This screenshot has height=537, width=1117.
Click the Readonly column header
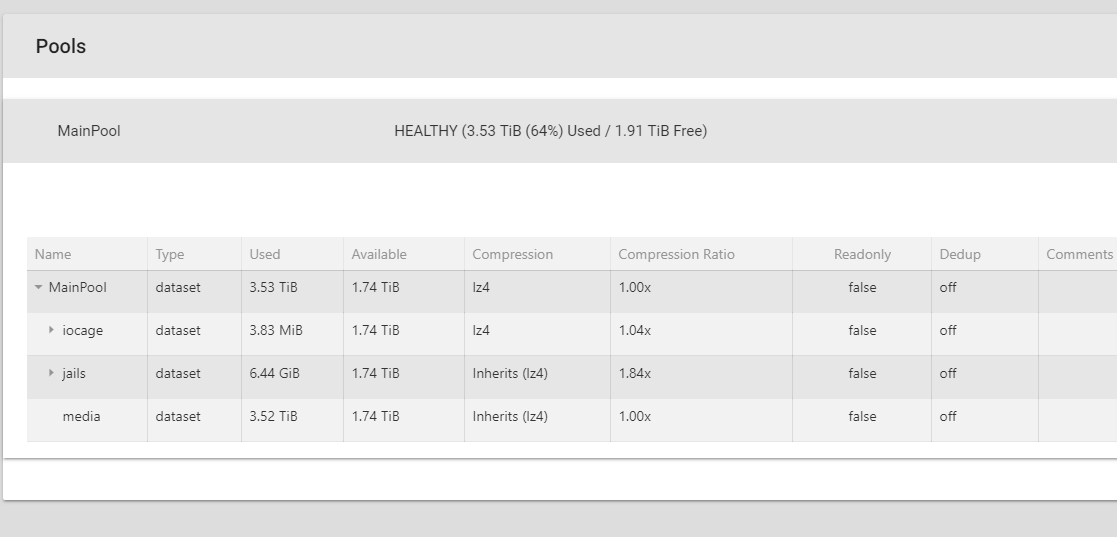[x=862, y=254]
